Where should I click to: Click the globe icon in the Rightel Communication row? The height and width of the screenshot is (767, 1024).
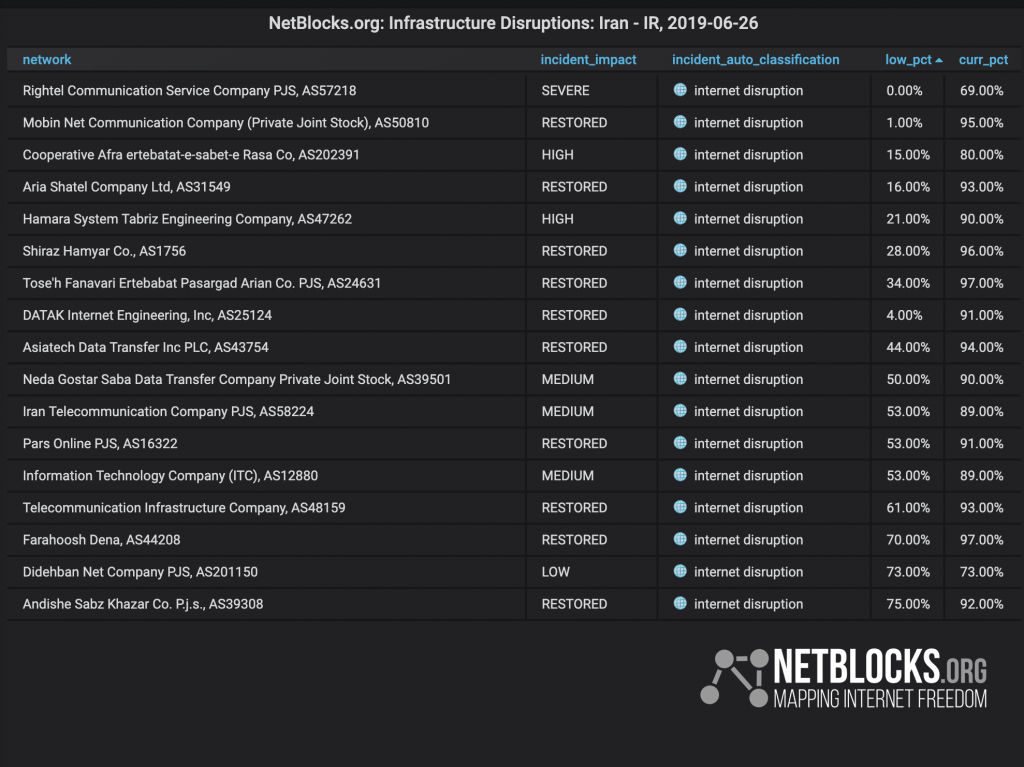680,90
